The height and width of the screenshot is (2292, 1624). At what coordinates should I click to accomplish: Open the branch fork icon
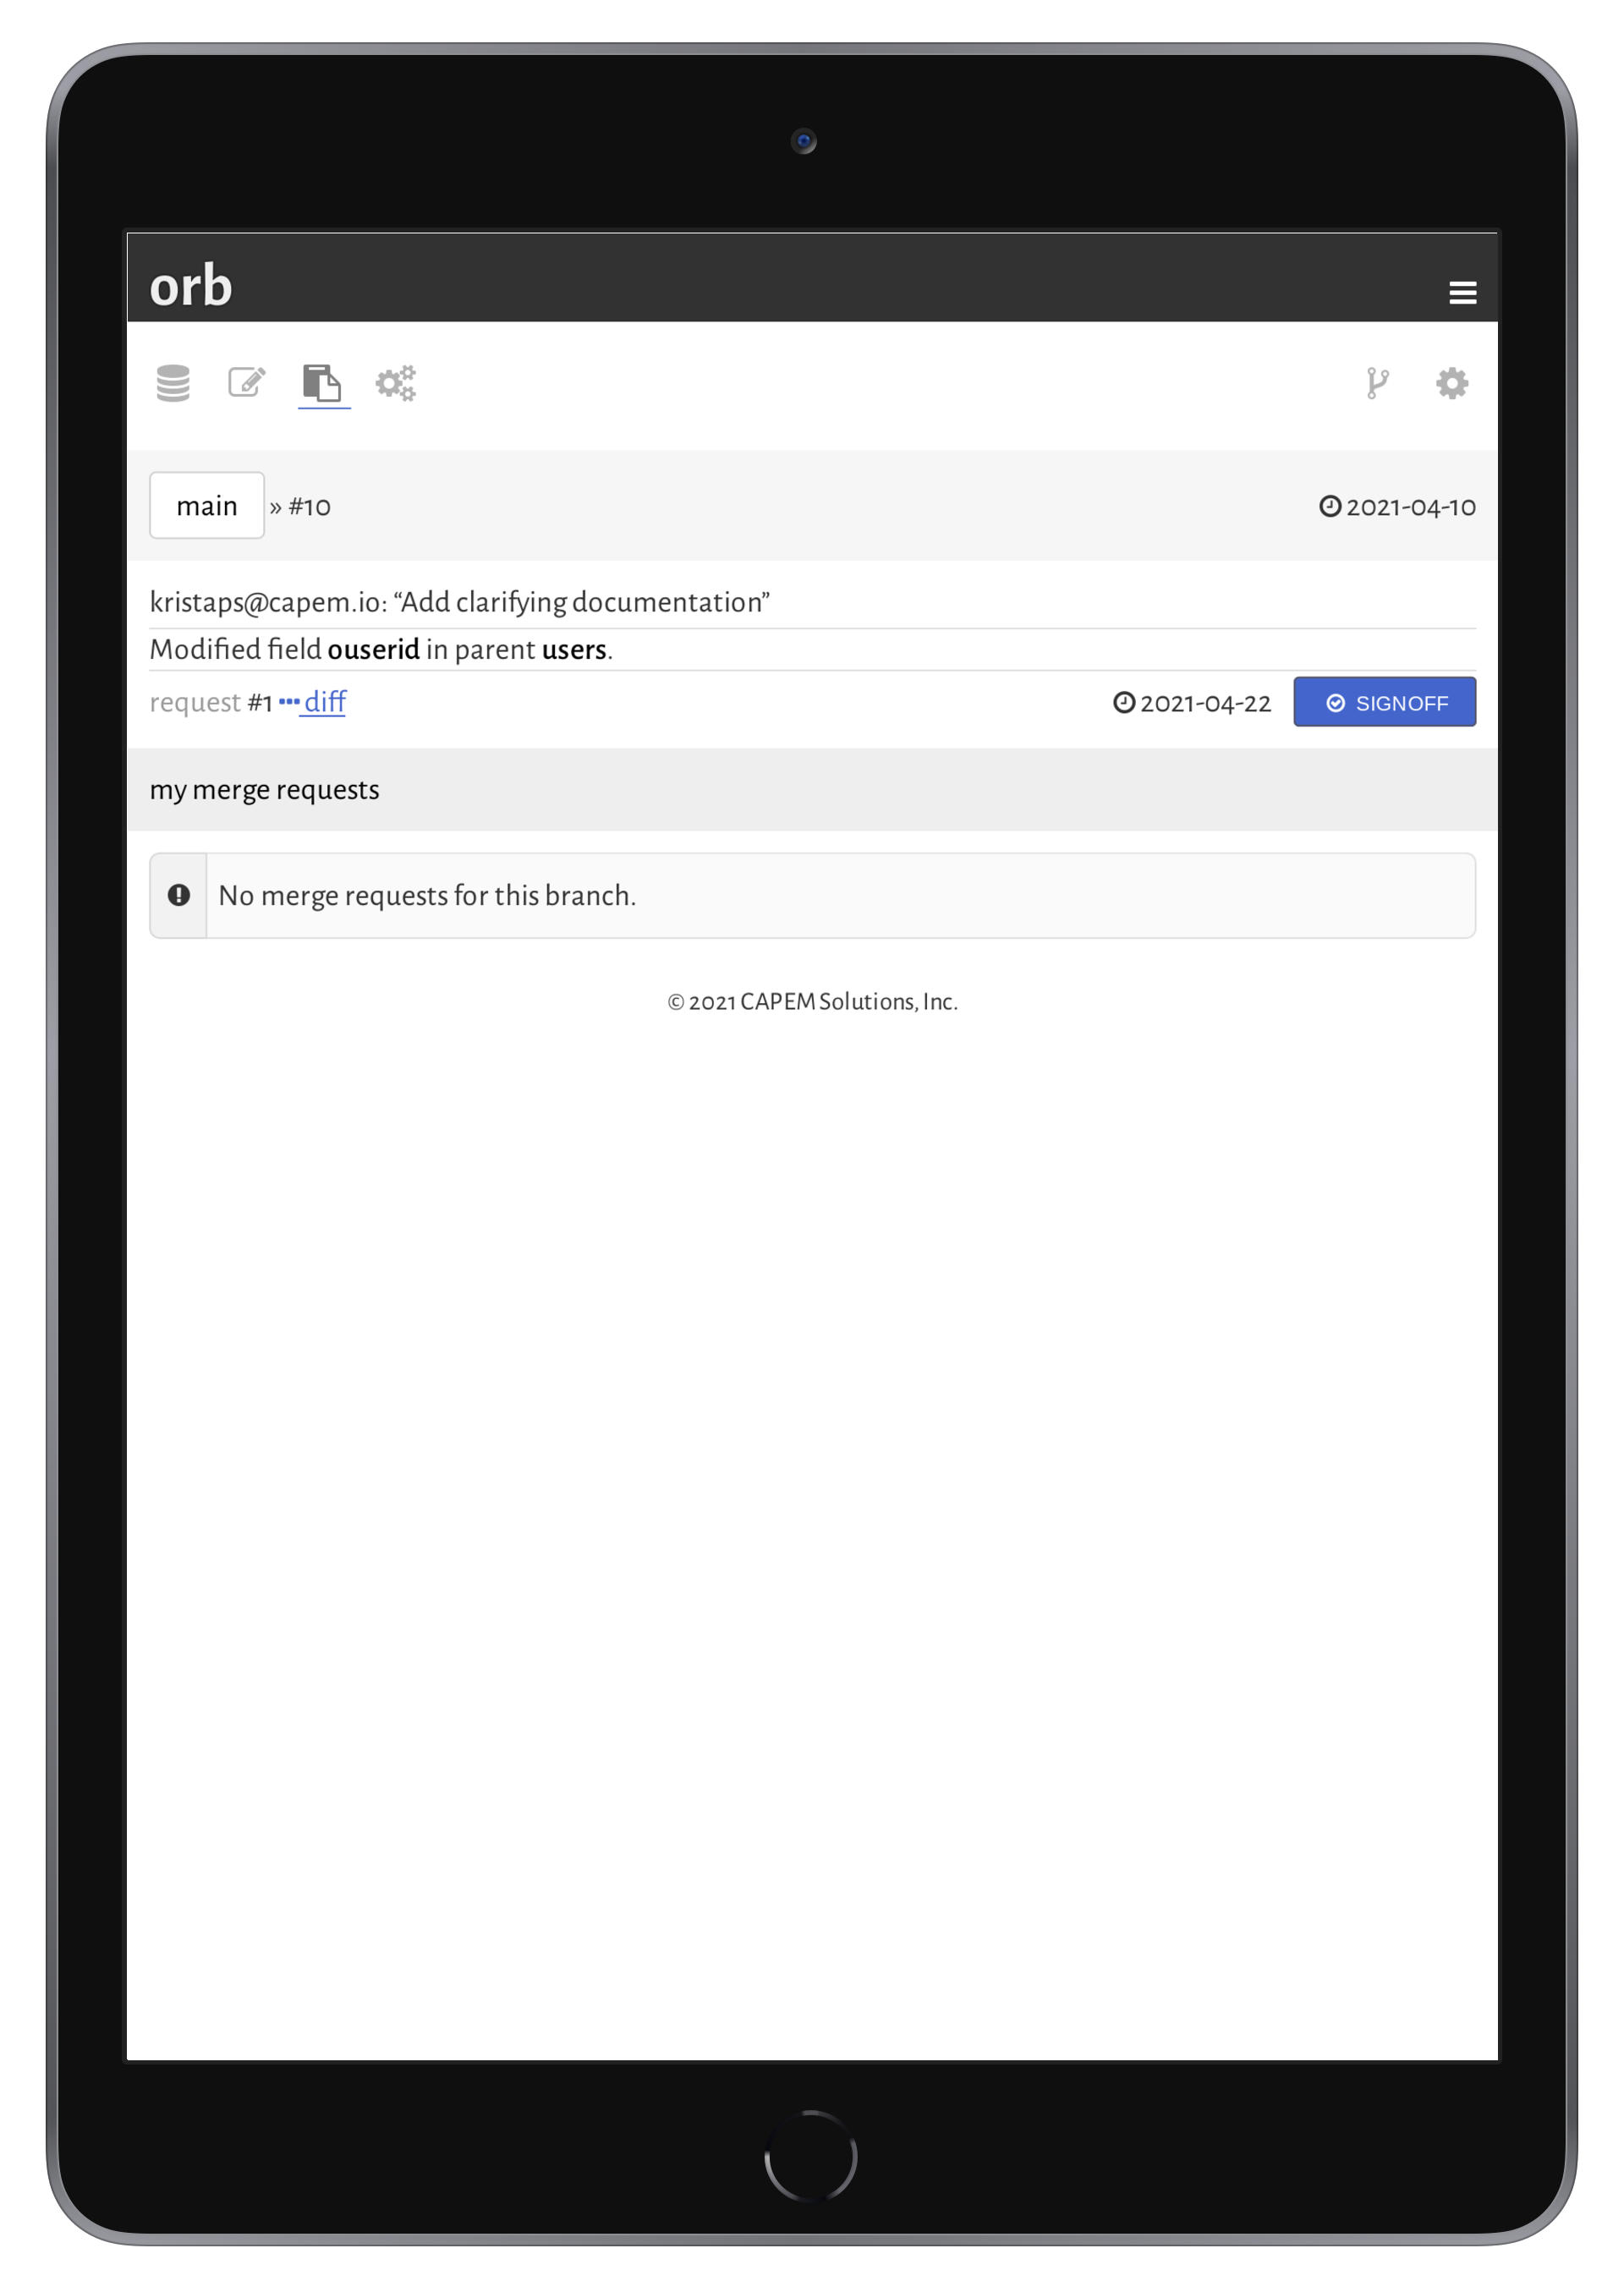pos(1377,383)
